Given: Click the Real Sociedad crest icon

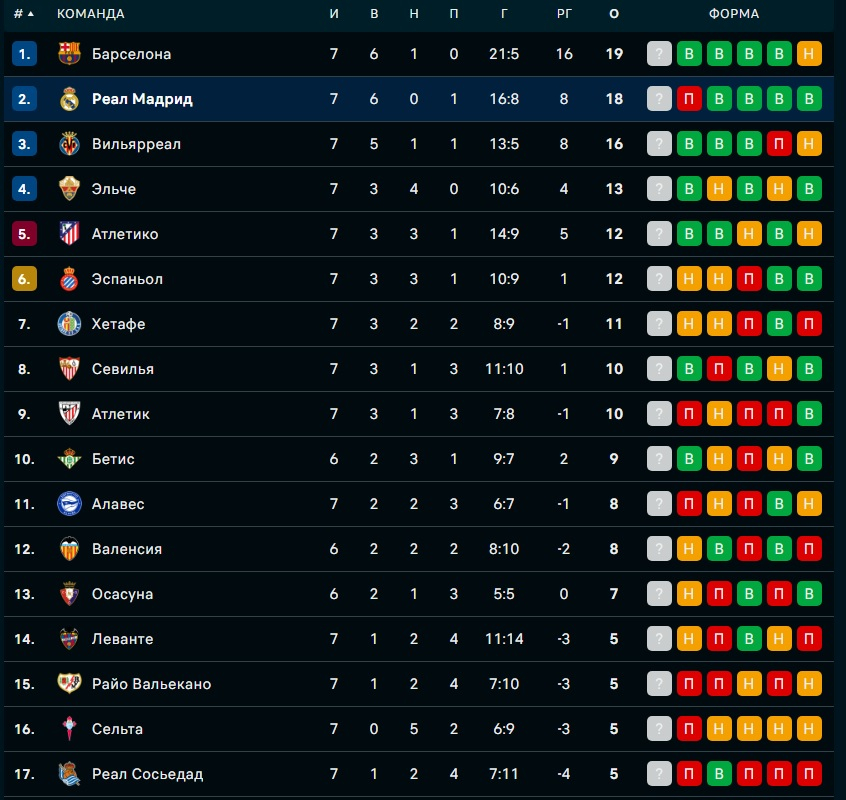Looking at the screenshot, I should [69, 774].
